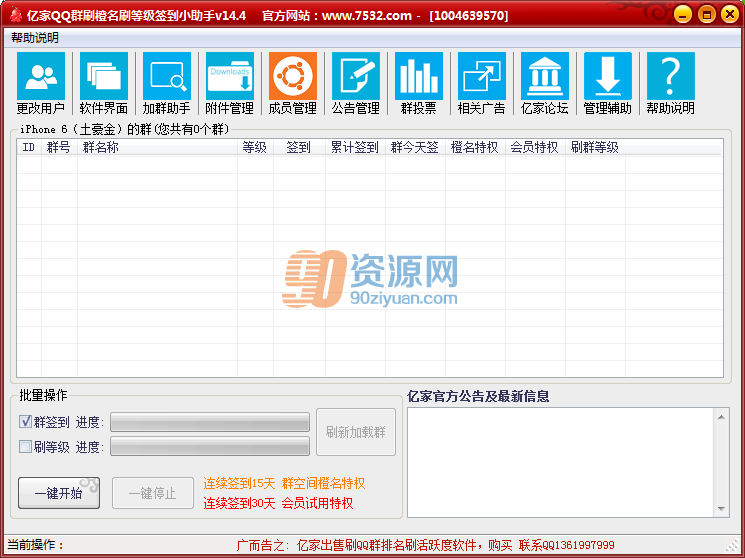Viewport: 745px width, 558px height.
Task: Click the 刷新加载群 button
Action: tap(356, 432)
